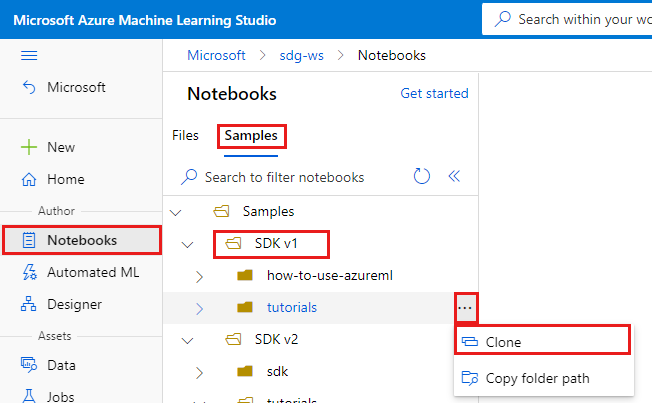Collapse the SDK v1 folder
This screenshot has width=652, height=403.
187,243
